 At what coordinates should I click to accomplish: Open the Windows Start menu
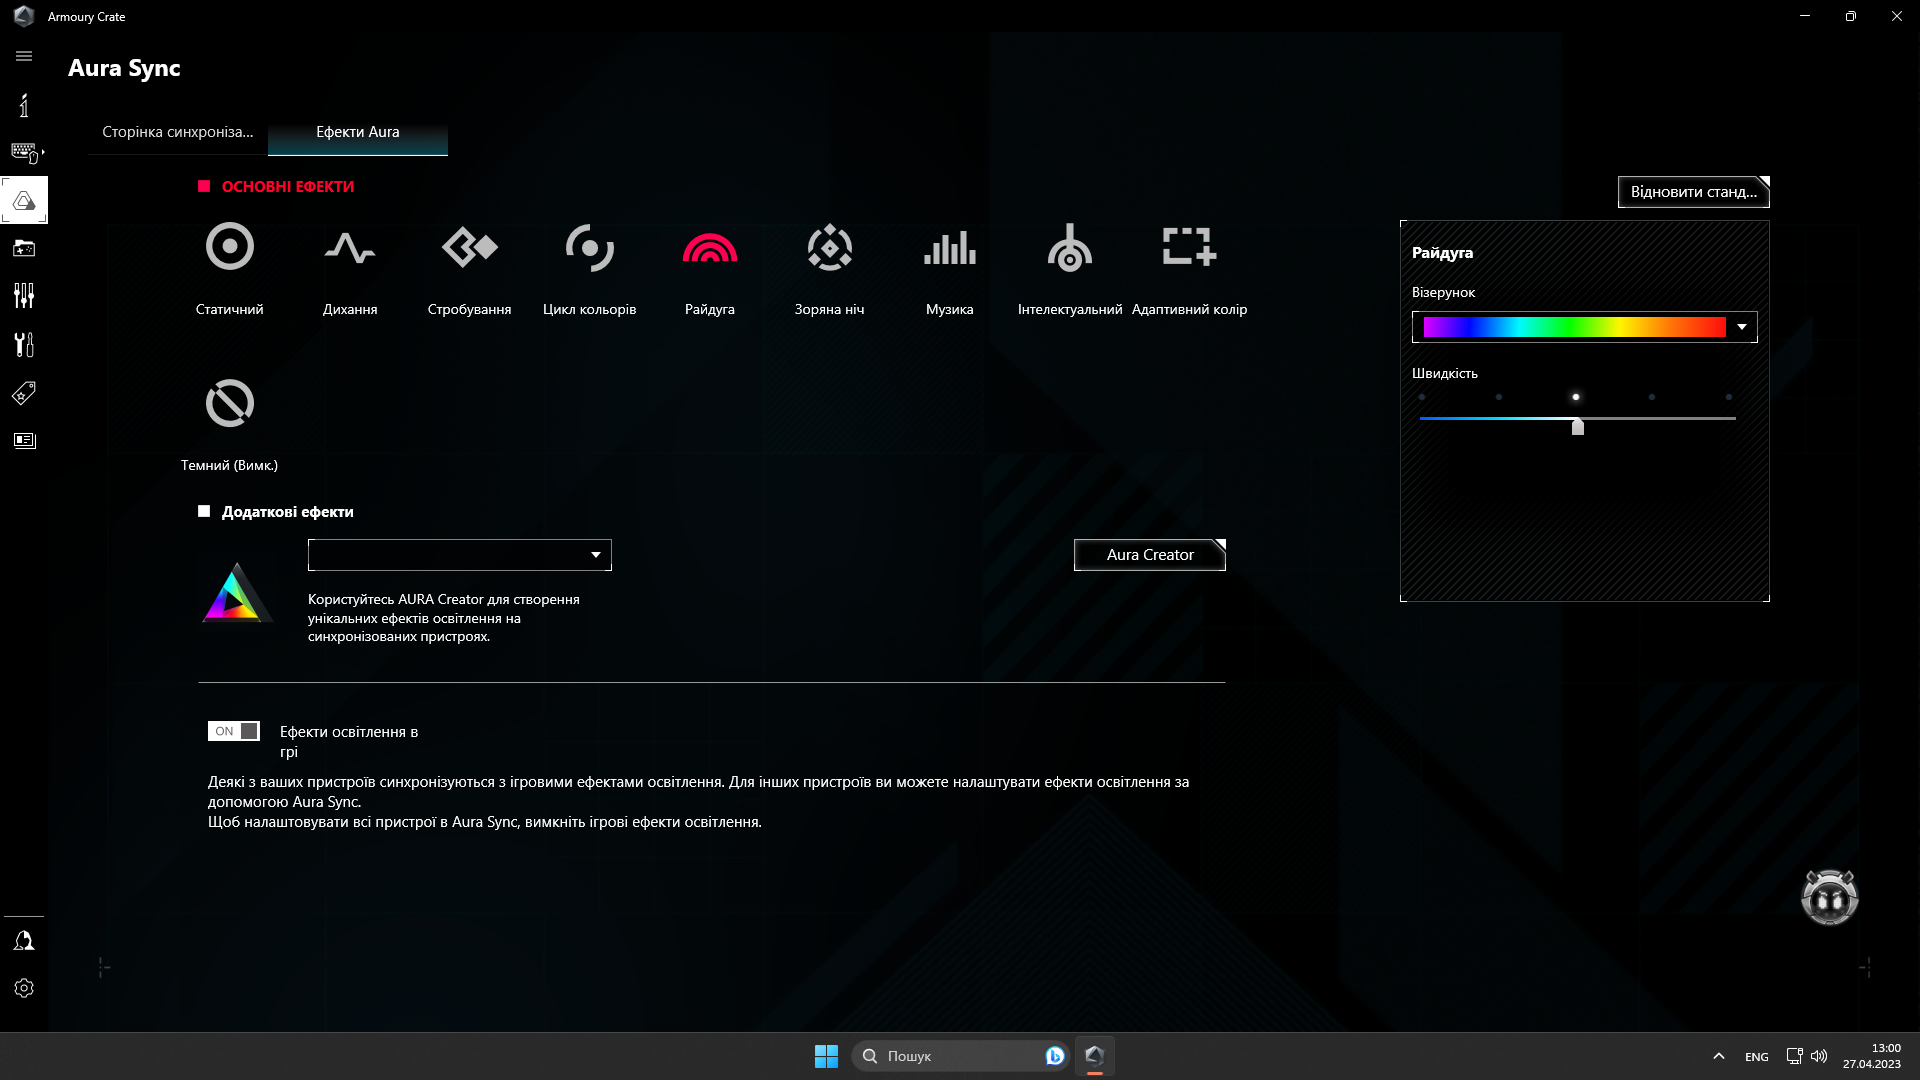click(826, 1056)
